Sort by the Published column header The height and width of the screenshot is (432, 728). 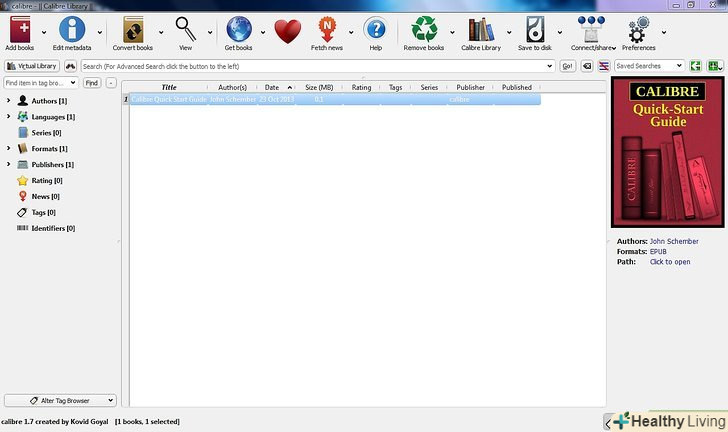516,87
